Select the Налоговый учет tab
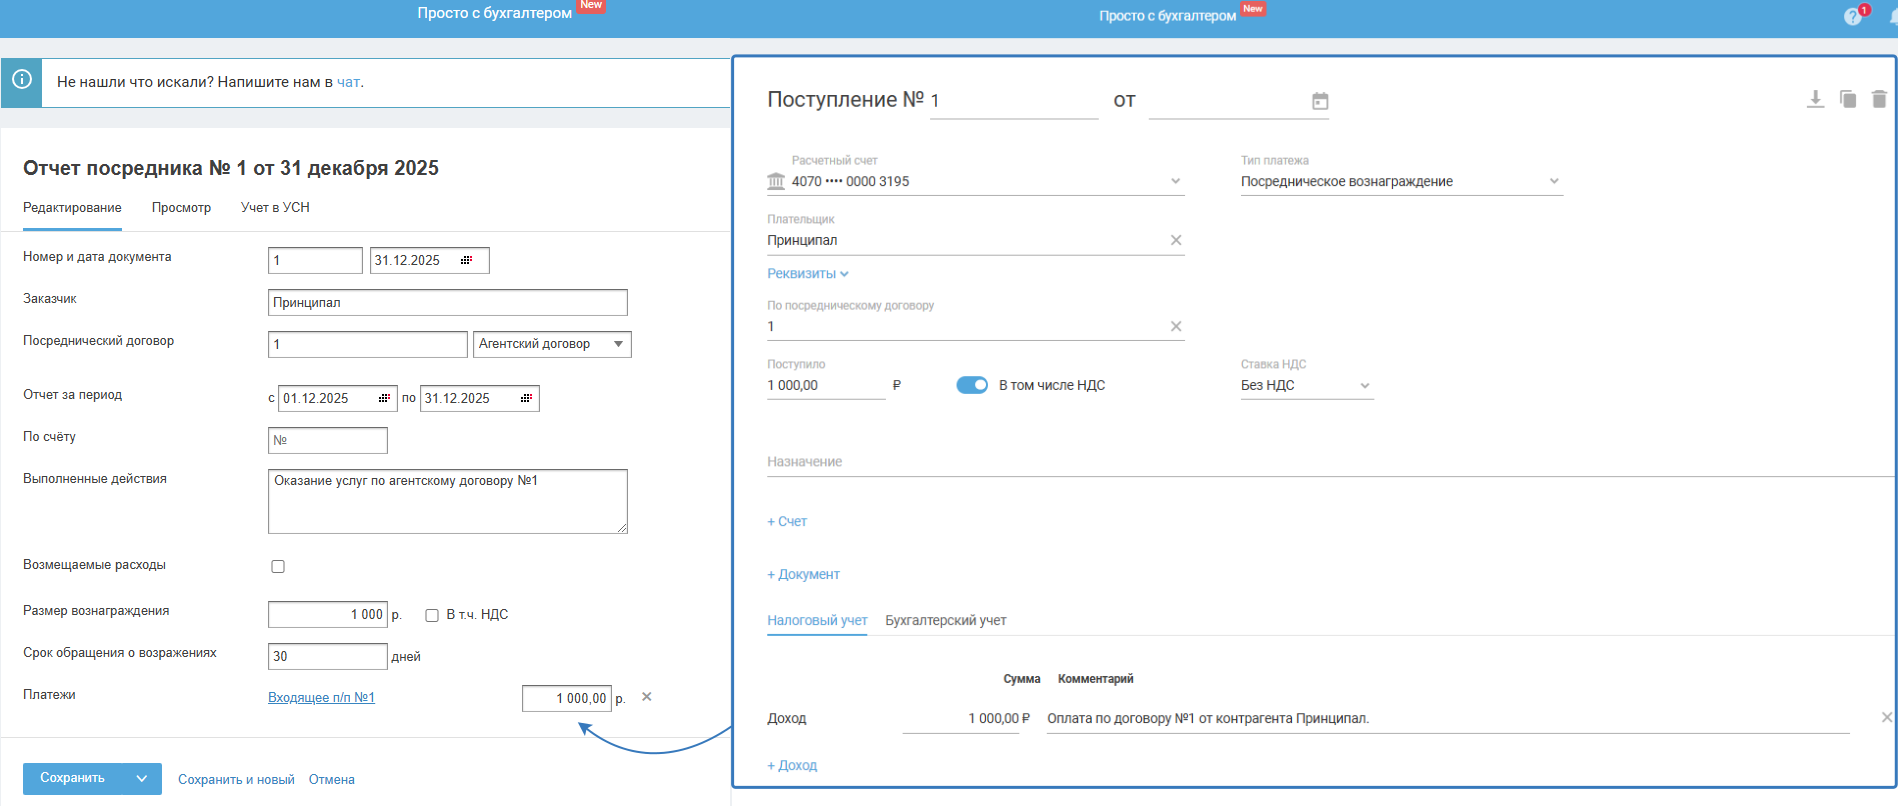The image size is (1898, 806). (x=817, y=620)
